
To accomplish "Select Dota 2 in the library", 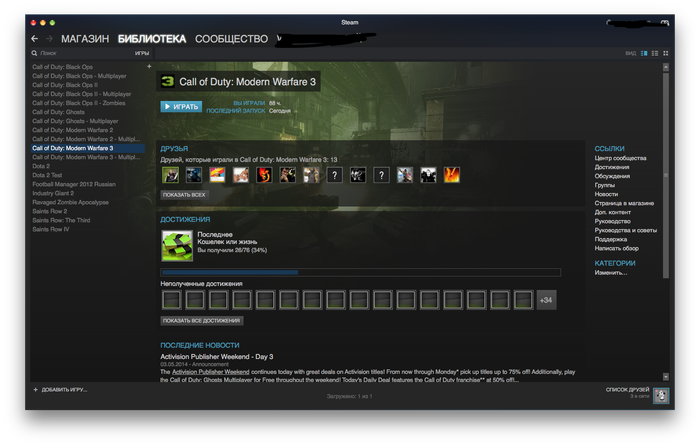I will point(41,166).
